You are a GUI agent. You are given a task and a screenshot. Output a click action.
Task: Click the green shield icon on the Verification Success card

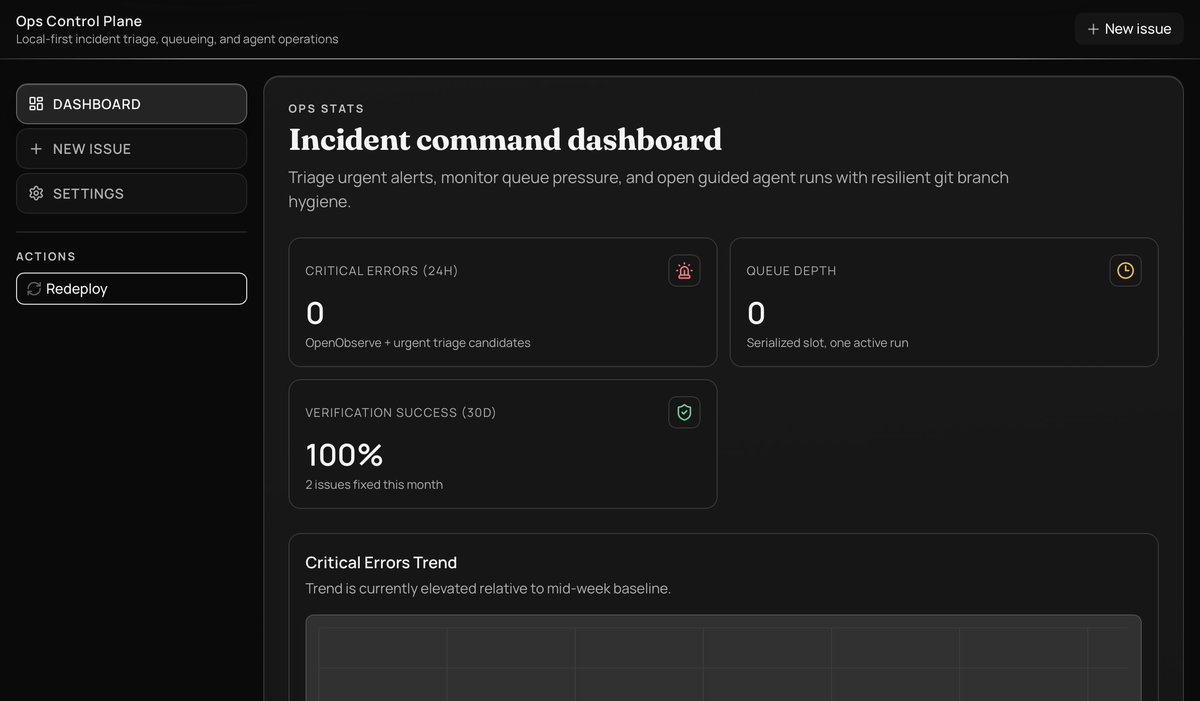click(684, 412)
